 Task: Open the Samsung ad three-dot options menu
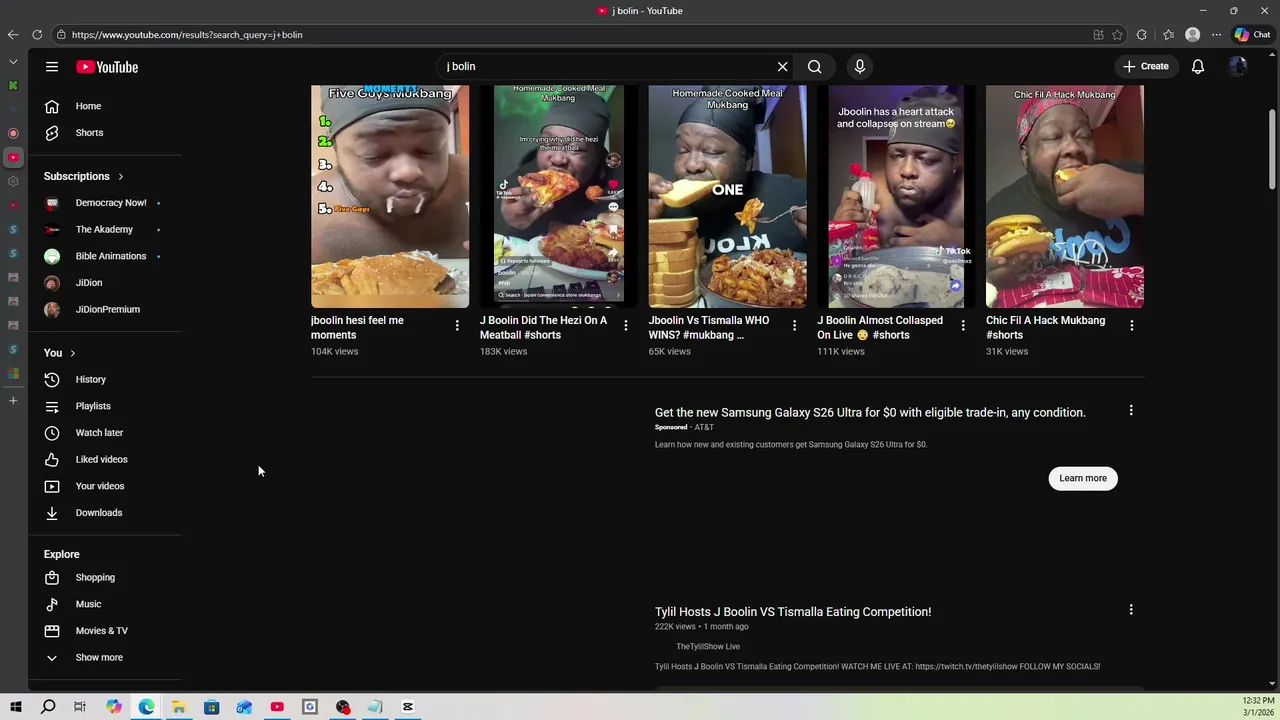1131,411
